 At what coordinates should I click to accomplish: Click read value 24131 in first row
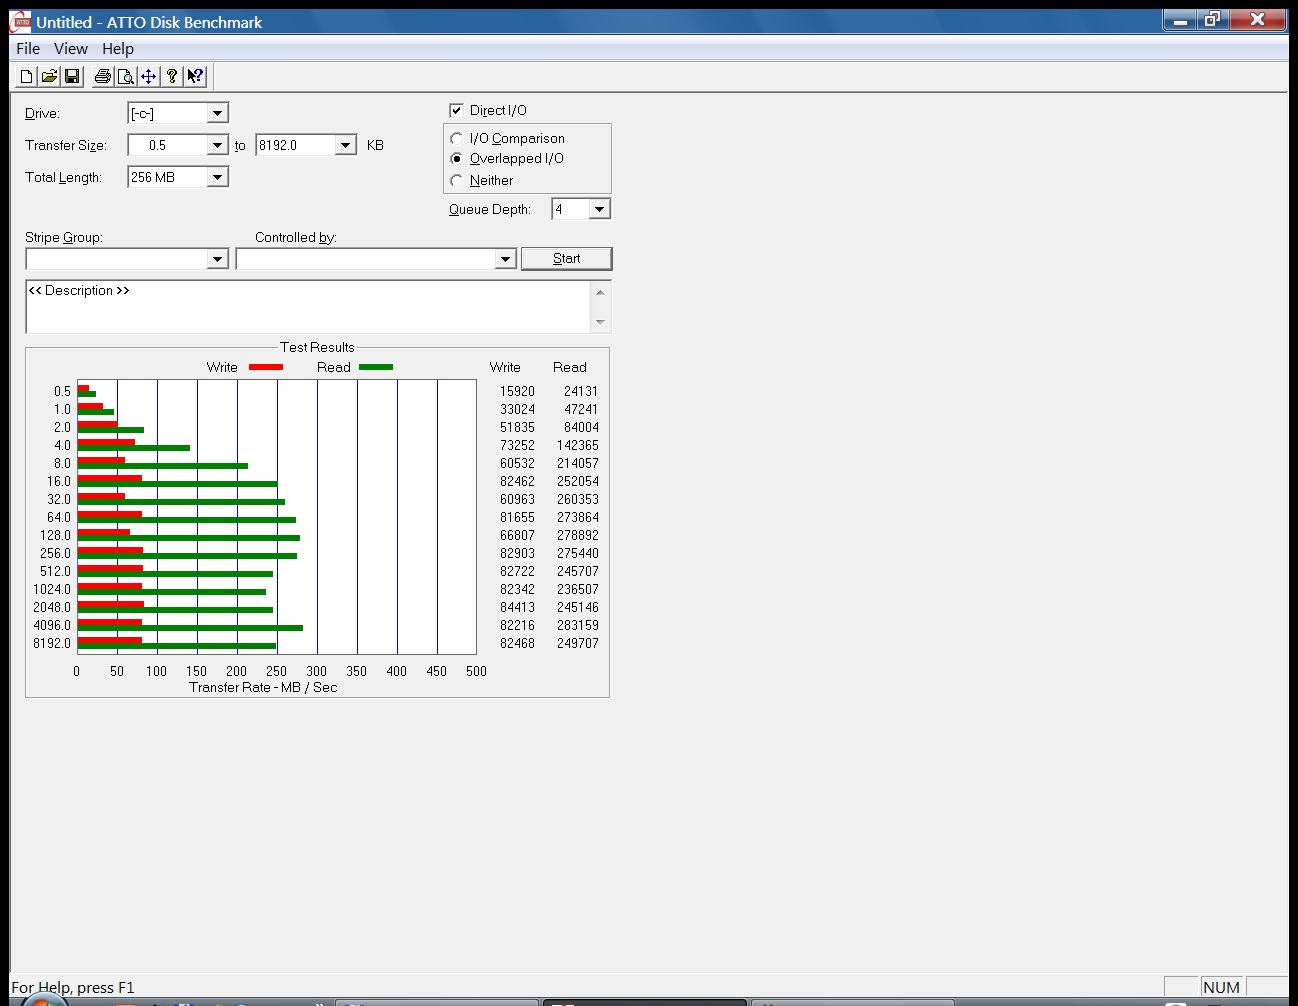click(580, 391)
